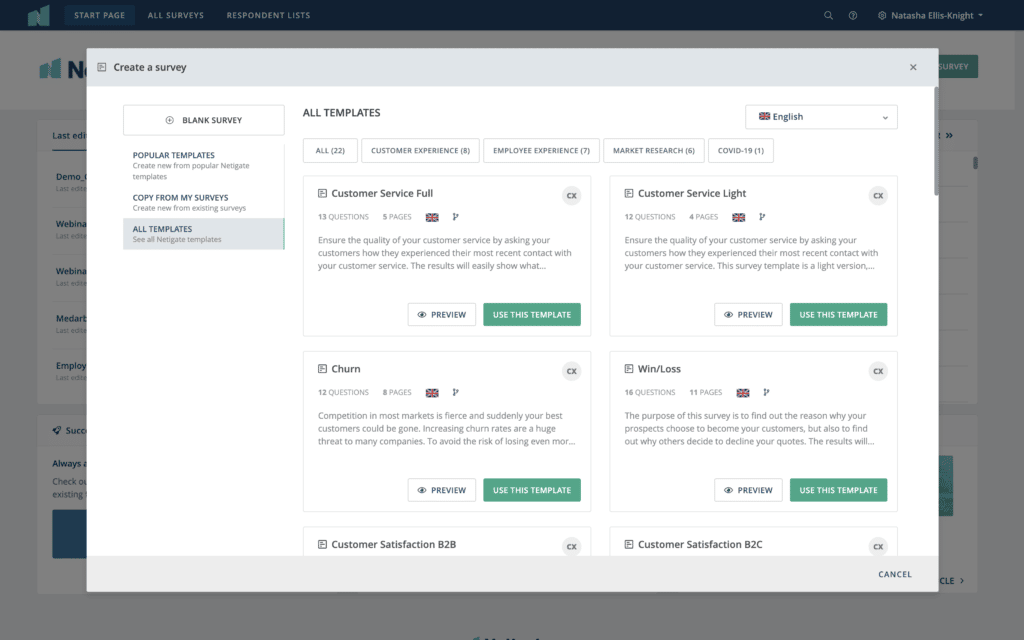Open the English language dropdown

click(821, 117)
